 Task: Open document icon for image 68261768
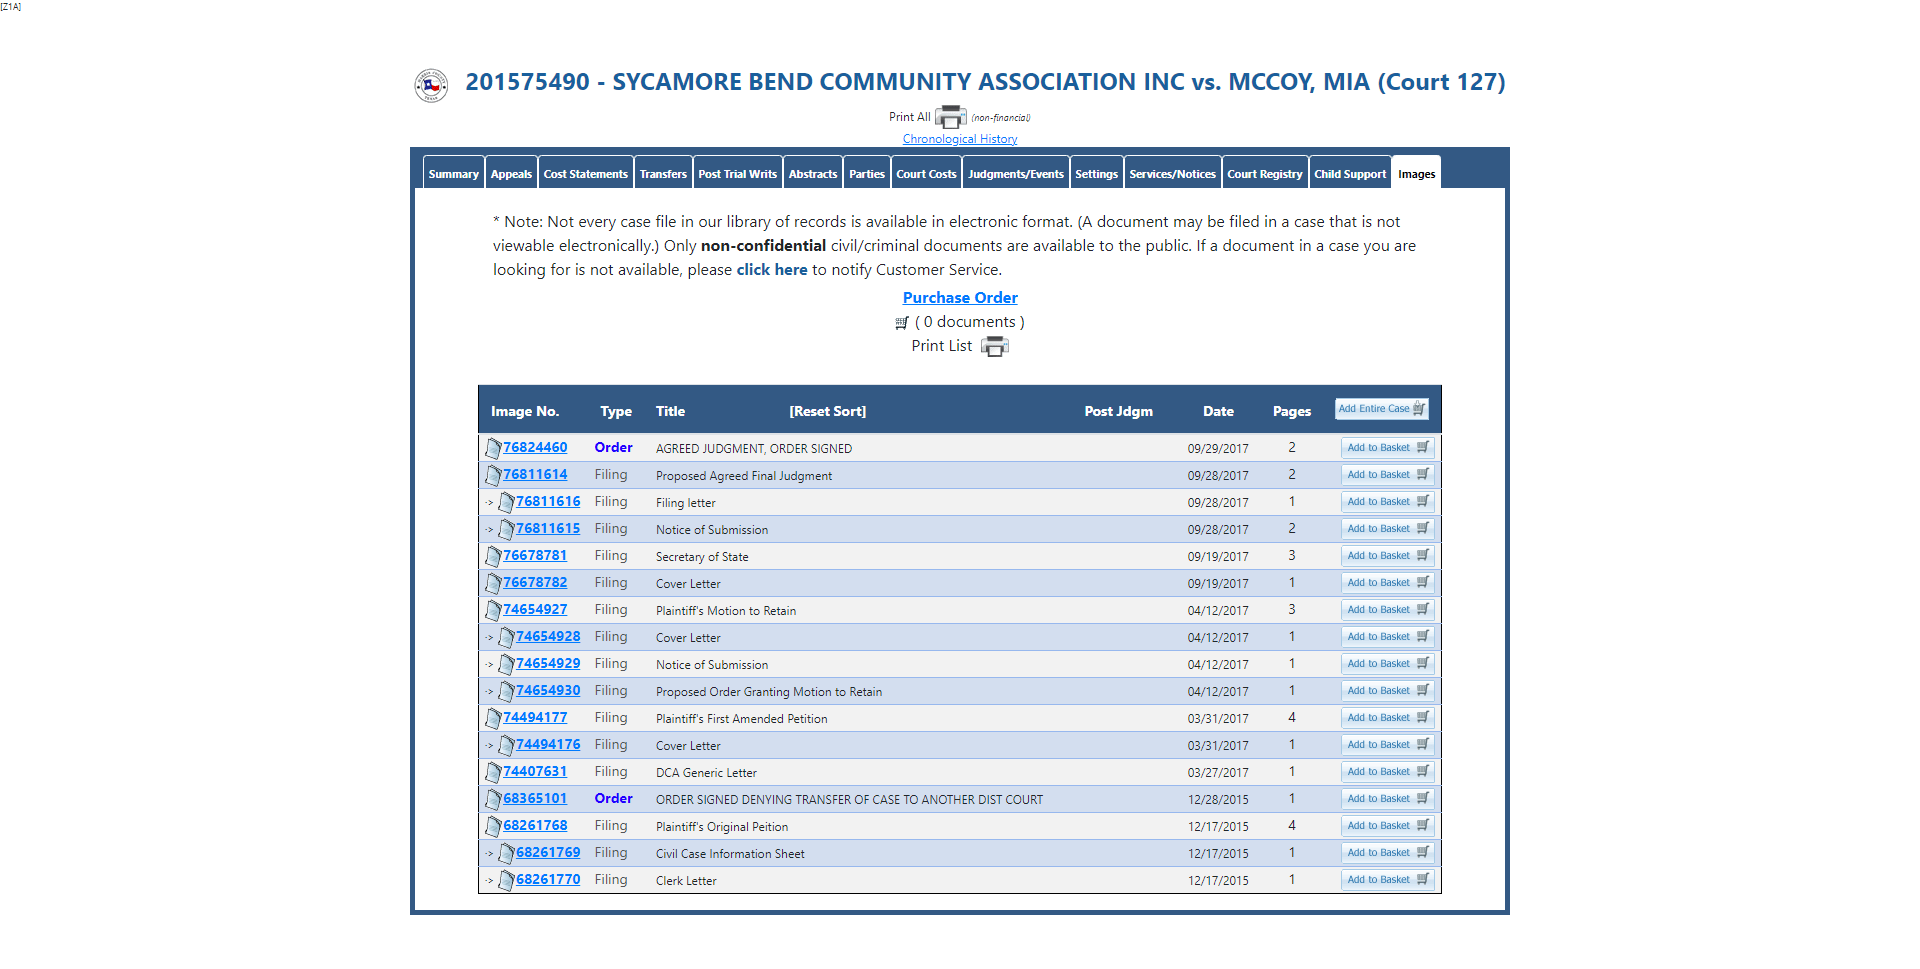pos(493,826)
